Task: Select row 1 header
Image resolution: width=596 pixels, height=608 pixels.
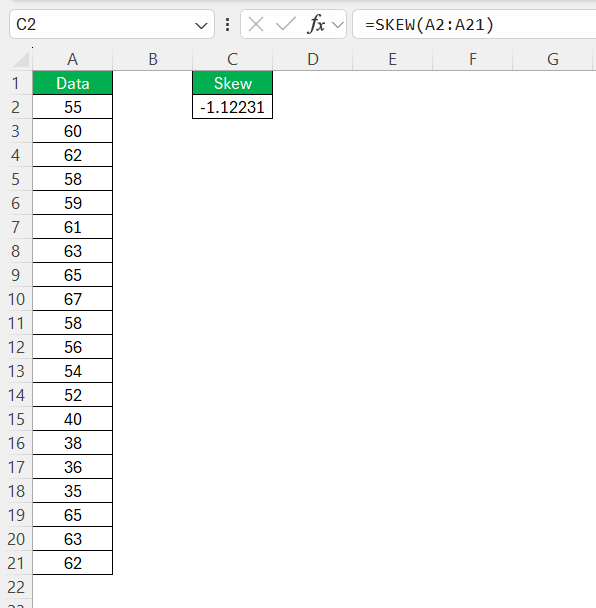Action: 16,83
